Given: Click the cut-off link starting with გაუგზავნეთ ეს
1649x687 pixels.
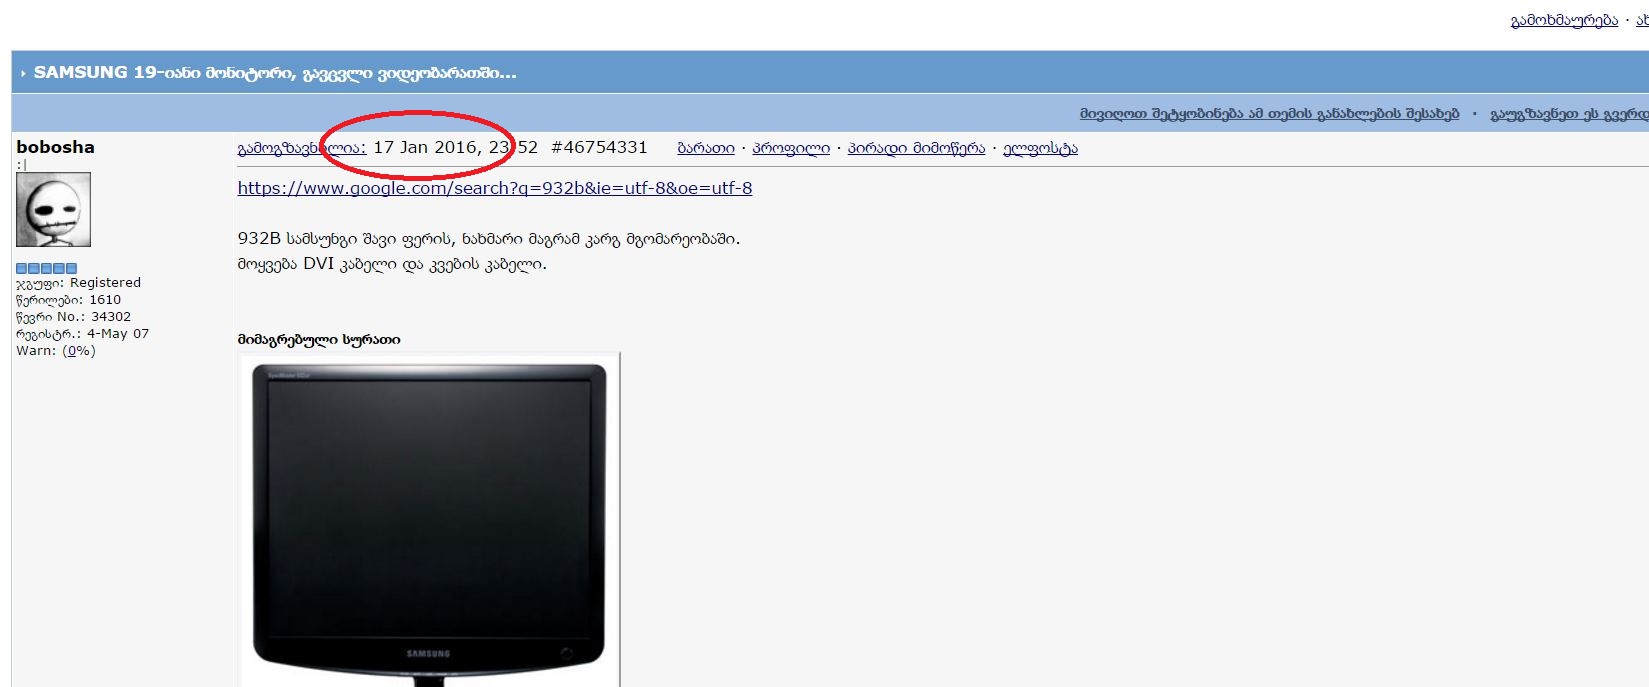Looking at the screenshot, I should coord(1569,114).
